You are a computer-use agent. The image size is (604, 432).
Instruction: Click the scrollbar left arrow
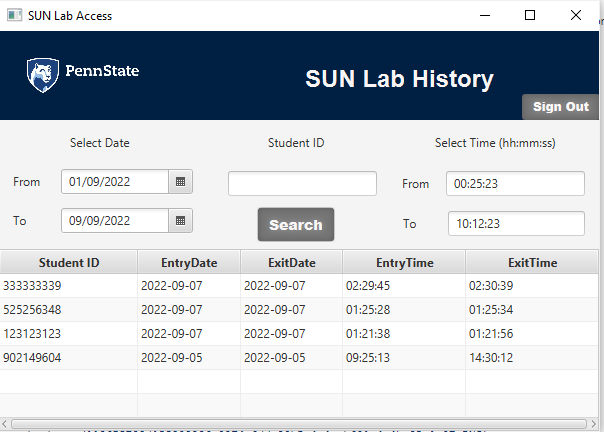click(5, 424)
